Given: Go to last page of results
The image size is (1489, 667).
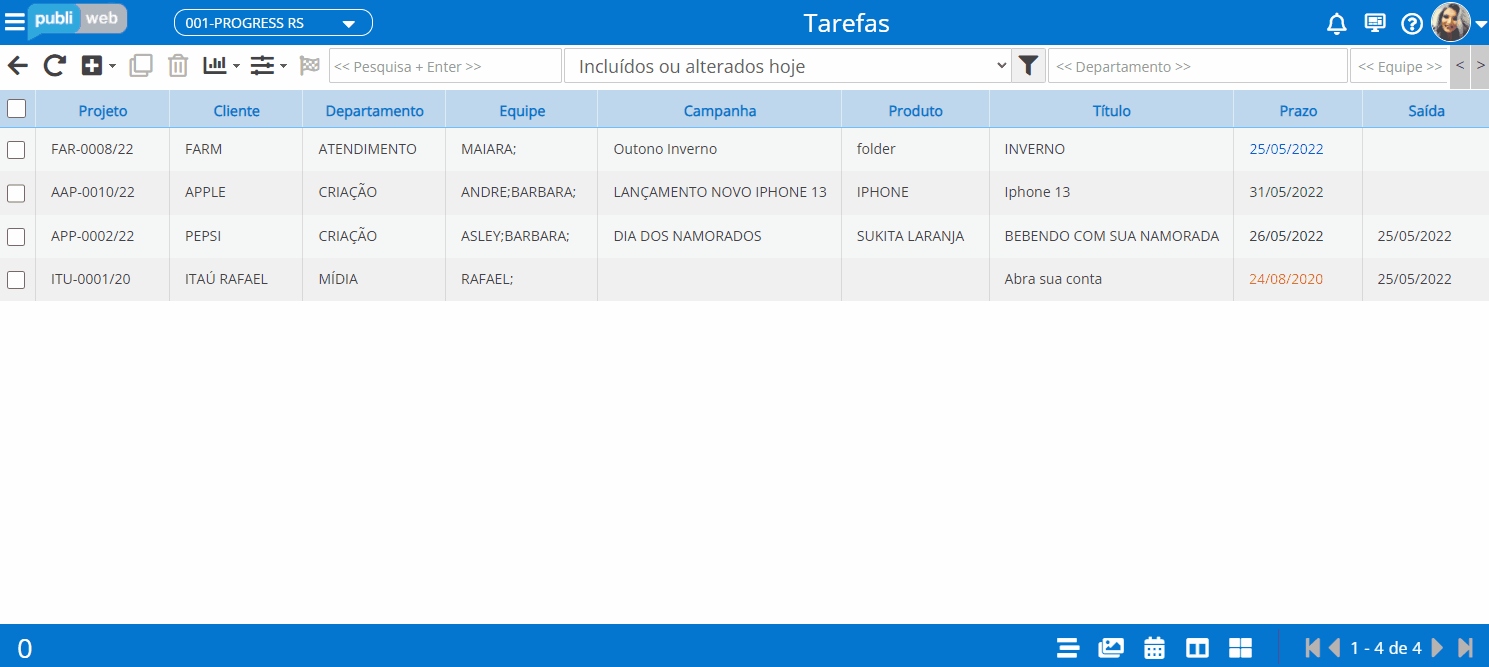Looking at the screenshot, I should point(1465,648).
